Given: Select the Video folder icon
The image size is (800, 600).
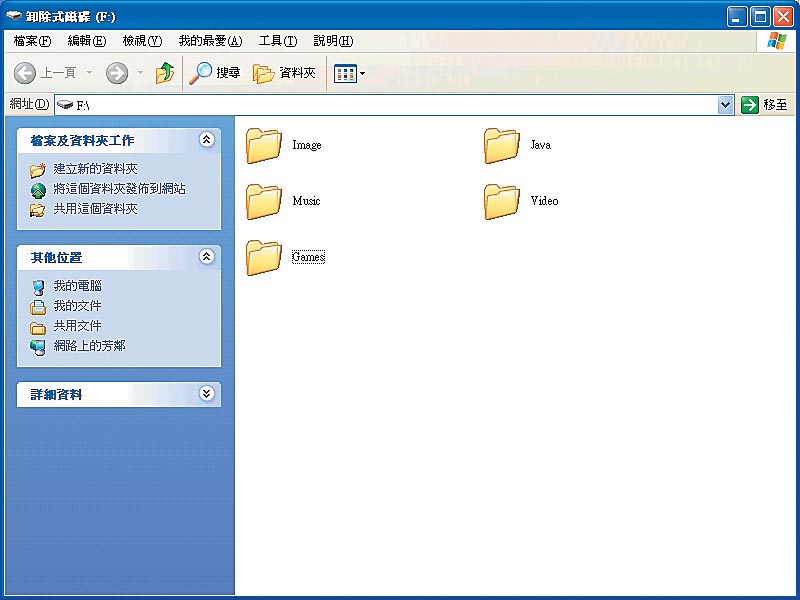Looking at the screenshot, I should [502, 202].
